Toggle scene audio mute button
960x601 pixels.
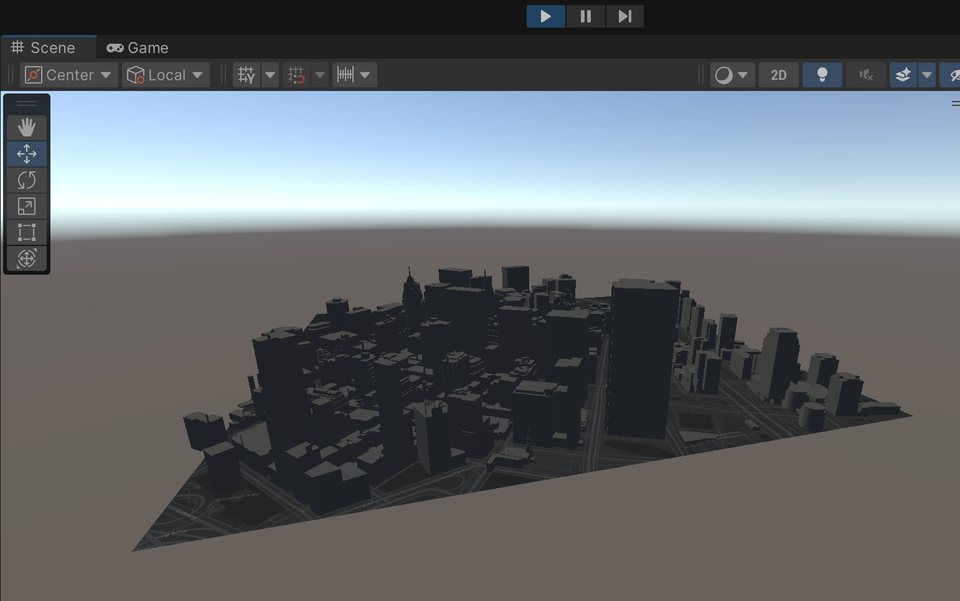tap(866, 75)
